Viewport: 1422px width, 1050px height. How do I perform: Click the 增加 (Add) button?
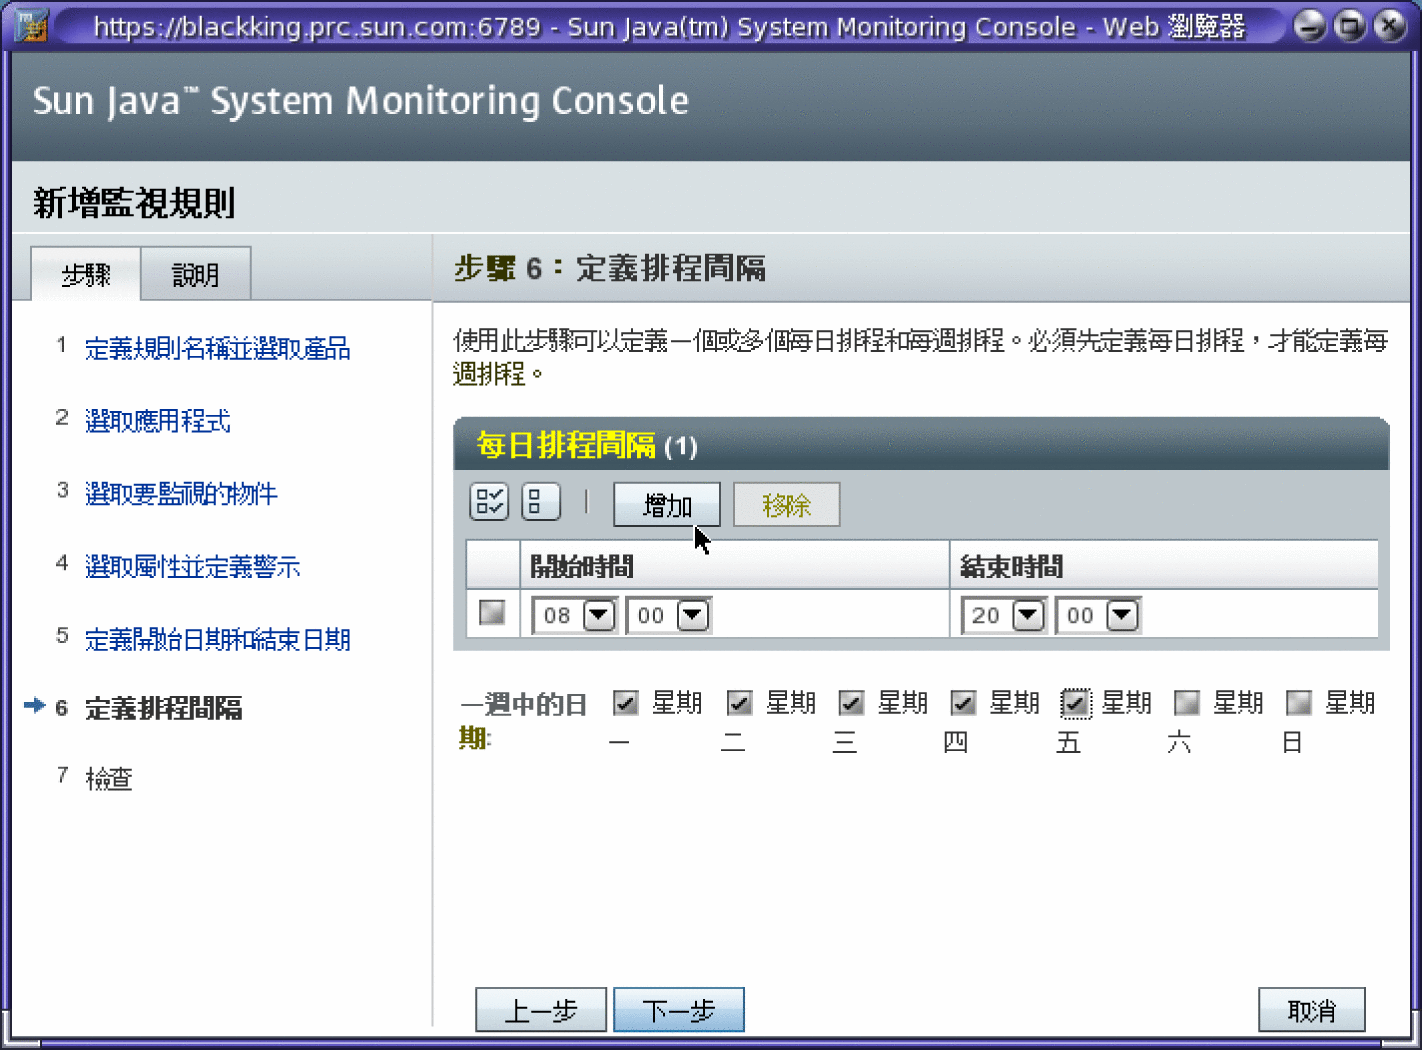click(667, 505)
